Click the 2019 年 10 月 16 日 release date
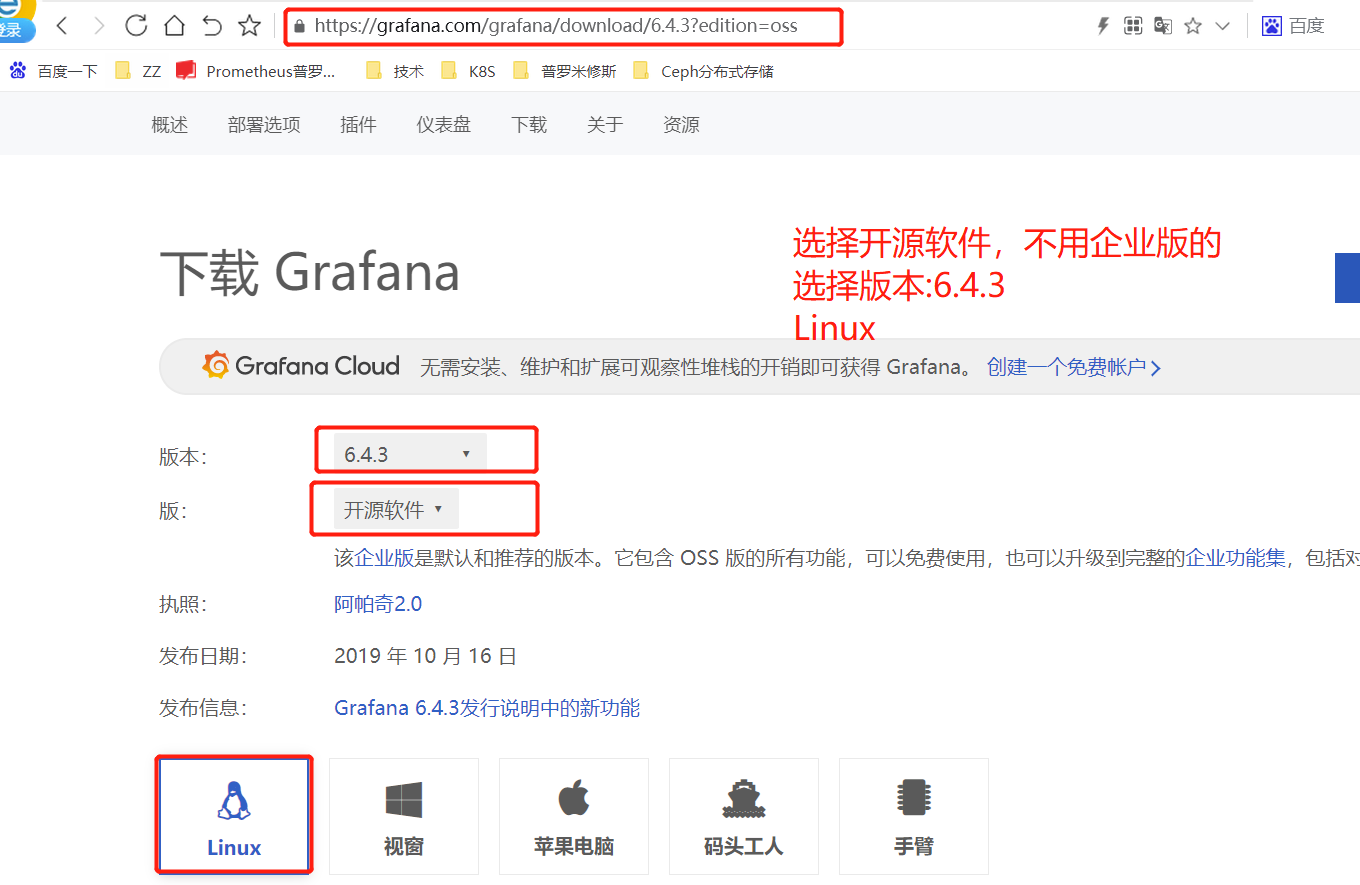This screenshot has width=1360, height=885. [425, 656]
